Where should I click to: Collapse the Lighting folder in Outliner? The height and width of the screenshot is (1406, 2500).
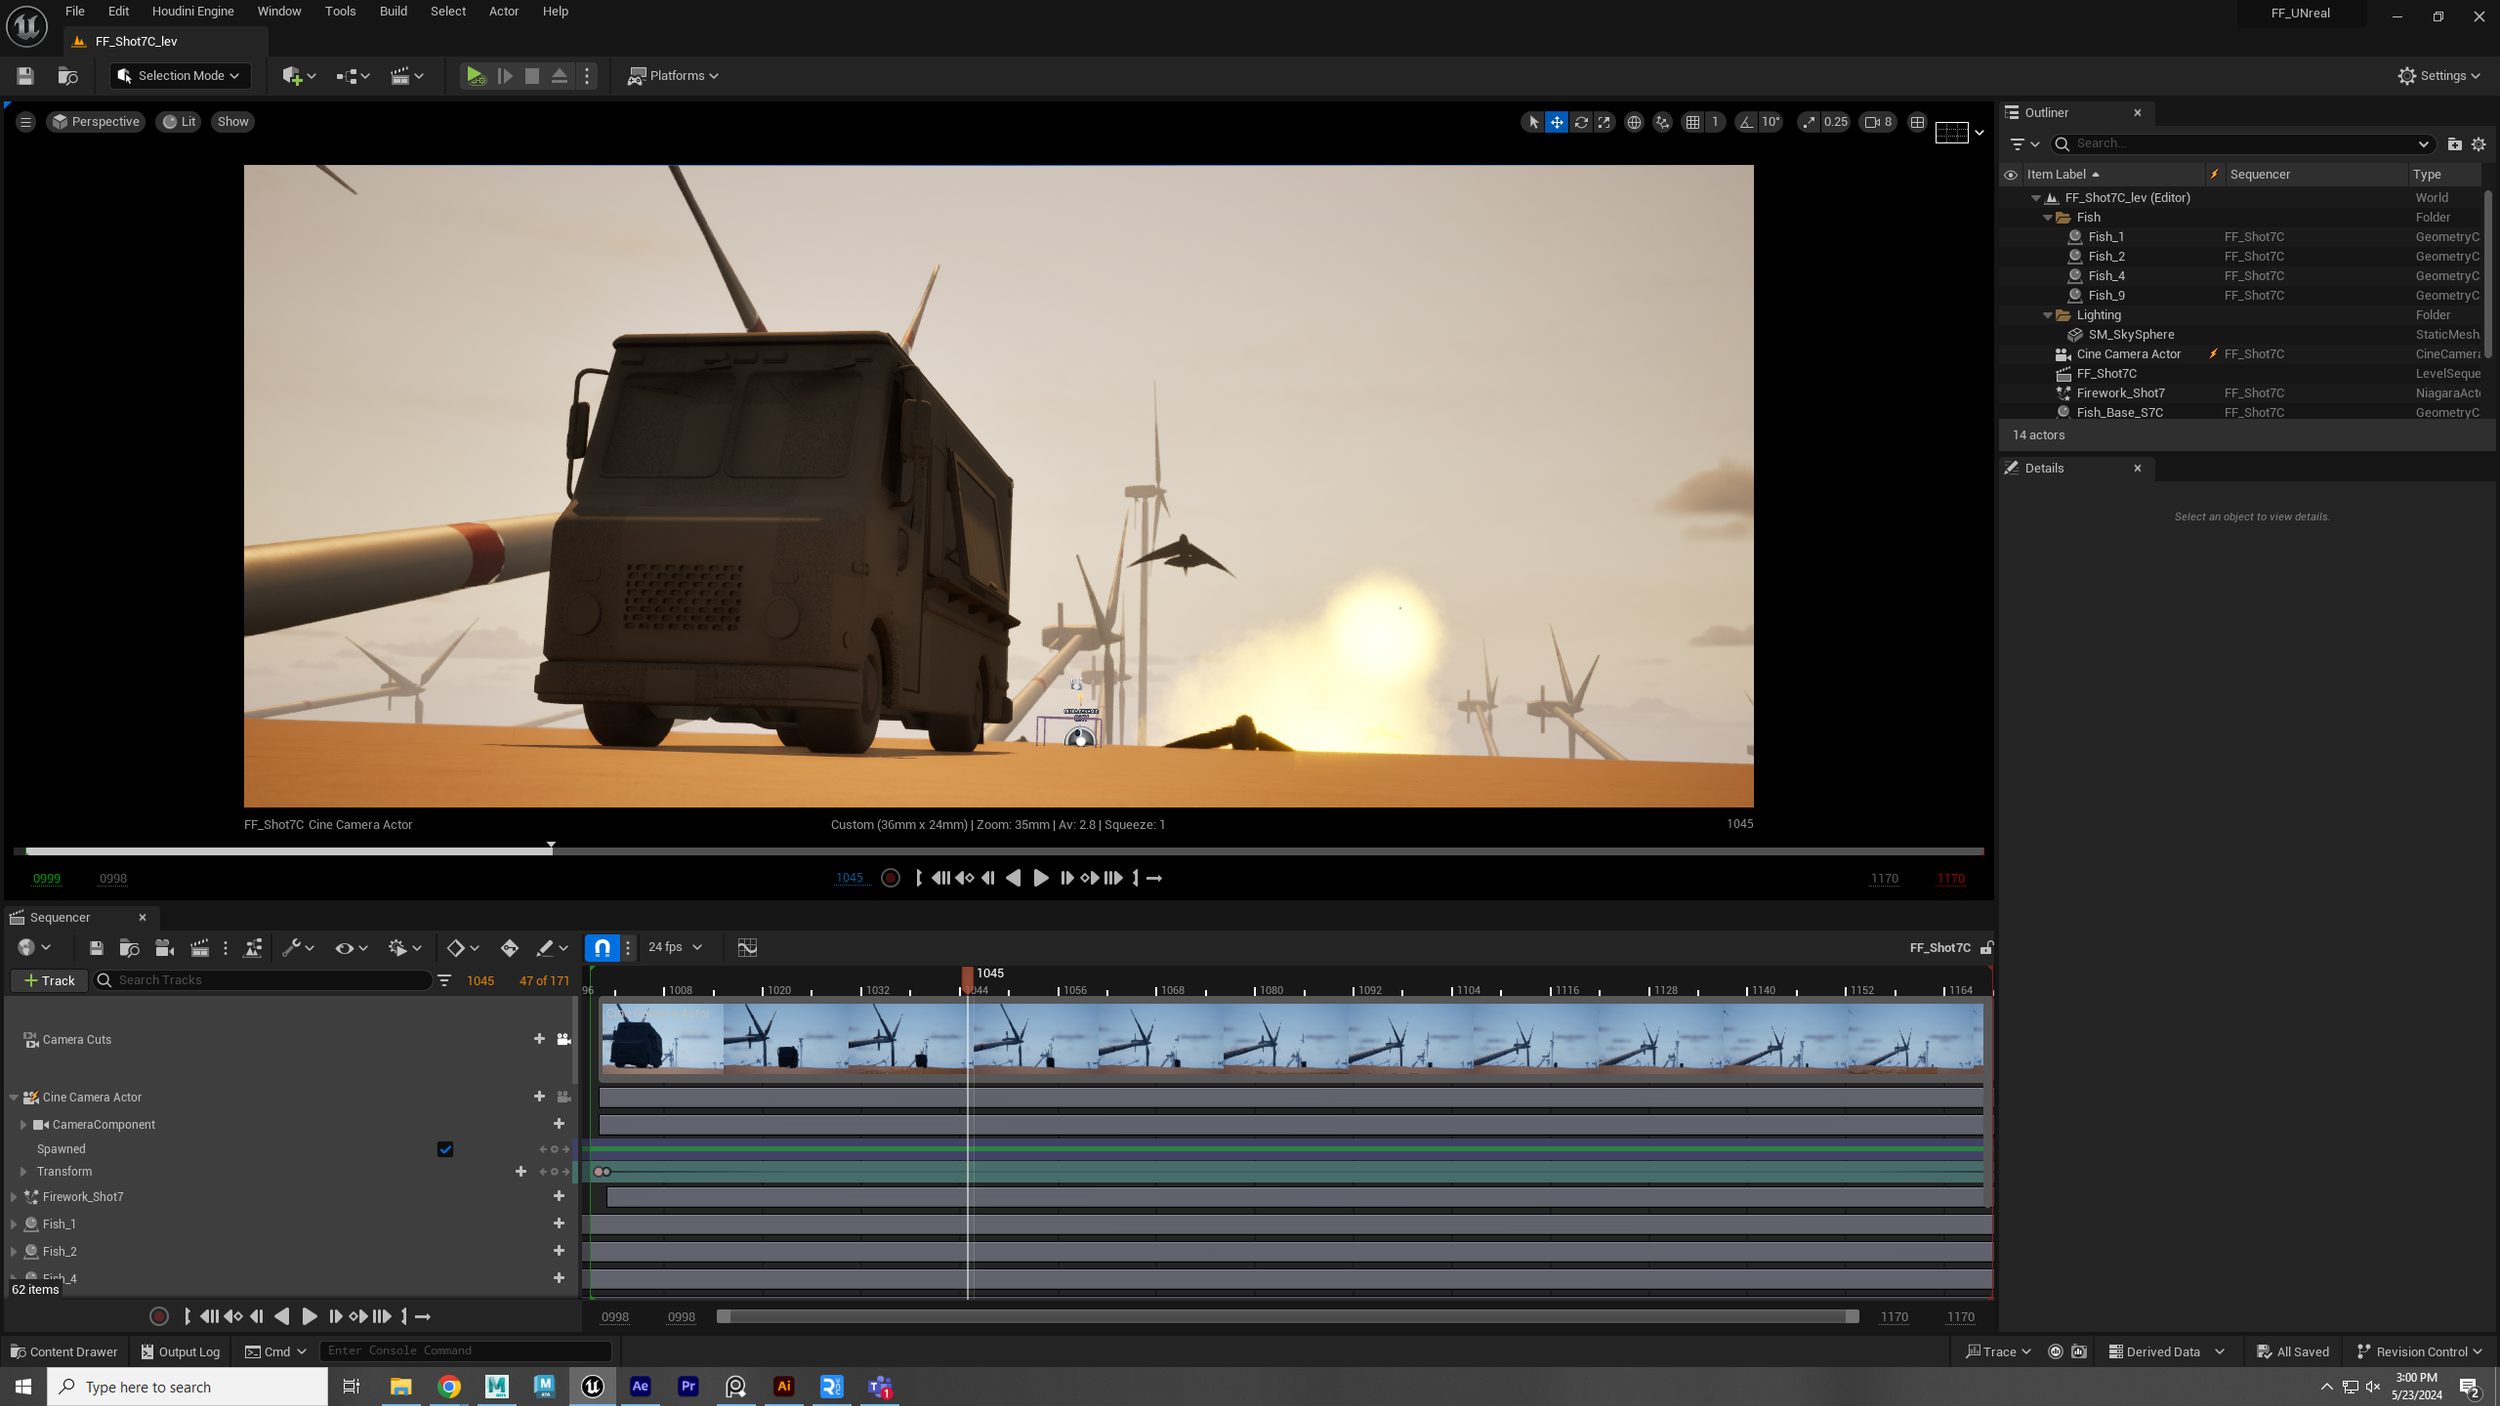[2047, 315]
